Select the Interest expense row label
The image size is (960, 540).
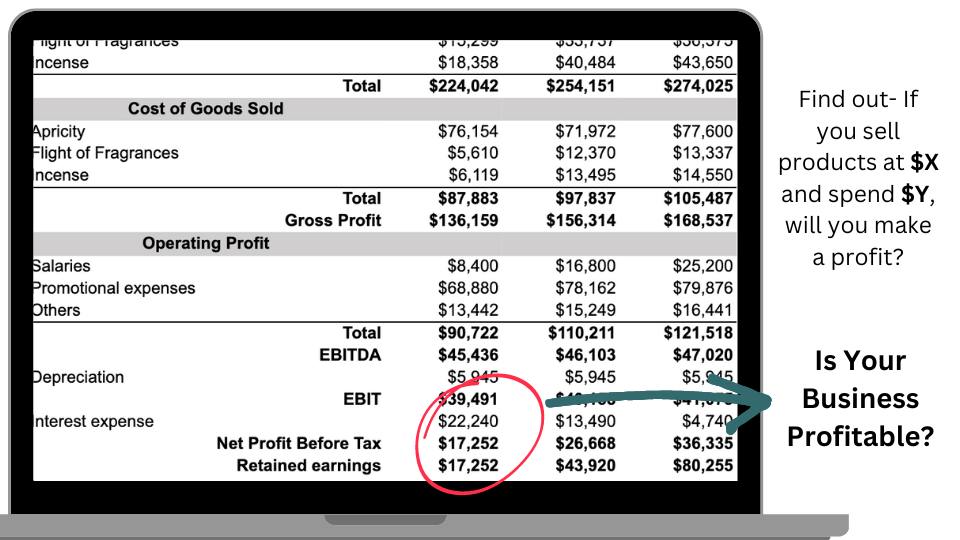(93, 421)
